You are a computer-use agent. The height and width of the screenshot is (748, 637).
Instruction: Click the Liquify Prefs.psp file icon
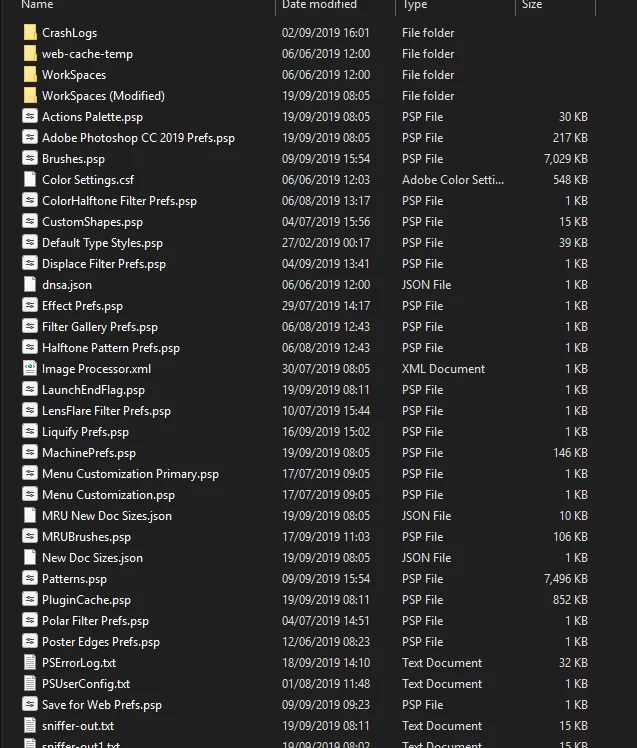pyautogui.click(x=30, y=431)
